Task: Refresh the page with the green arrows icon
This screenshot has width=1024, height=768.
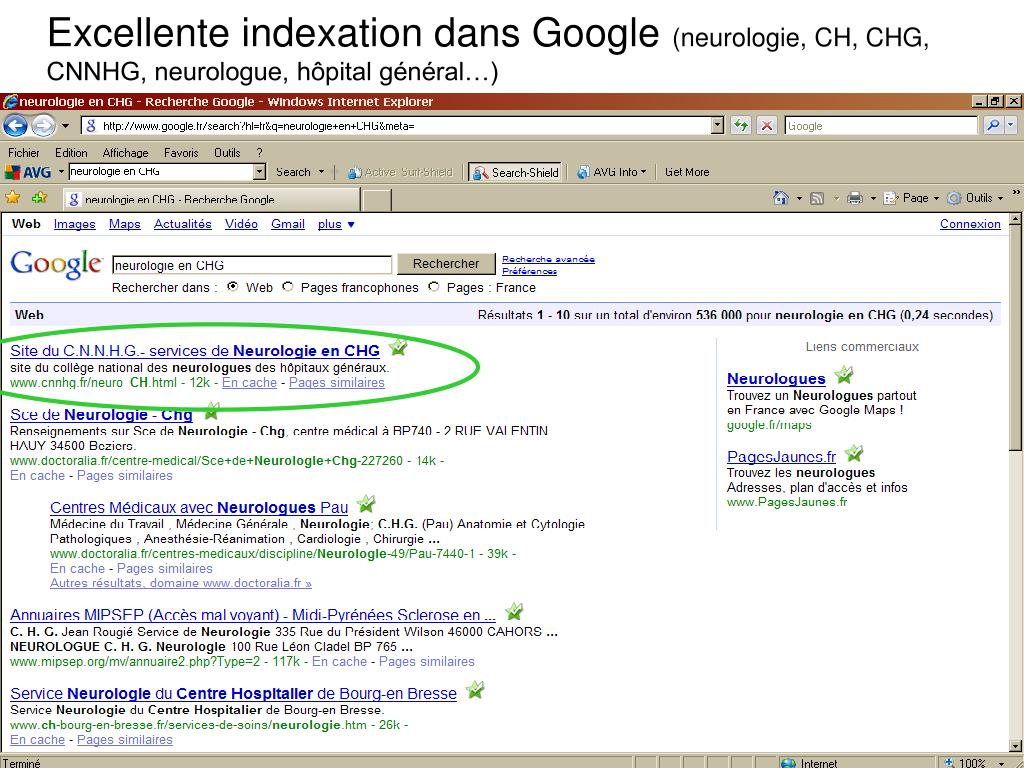Action: [x=741, y=125]
